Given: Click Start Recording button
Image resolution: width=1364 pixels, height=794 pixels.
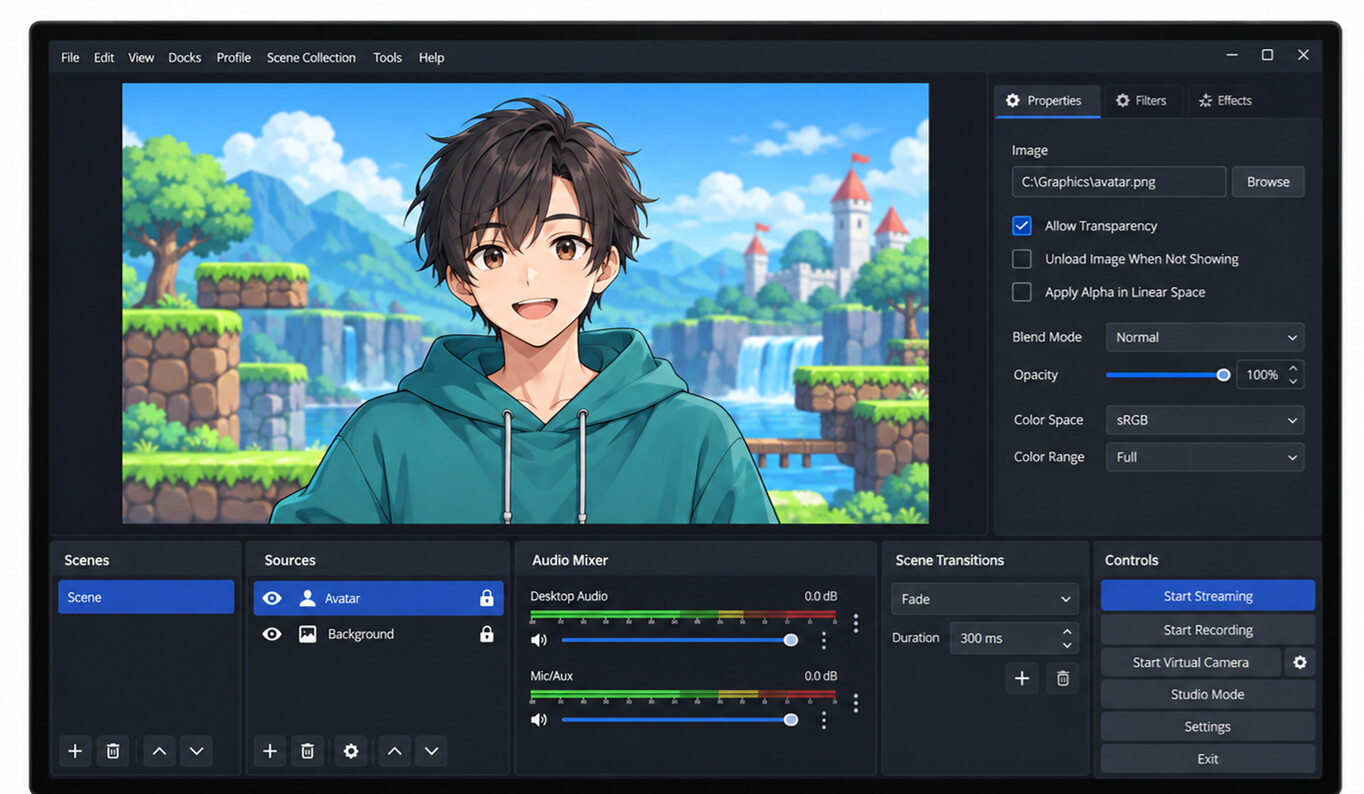Looking at the screenshot, I should [1208, 630].
